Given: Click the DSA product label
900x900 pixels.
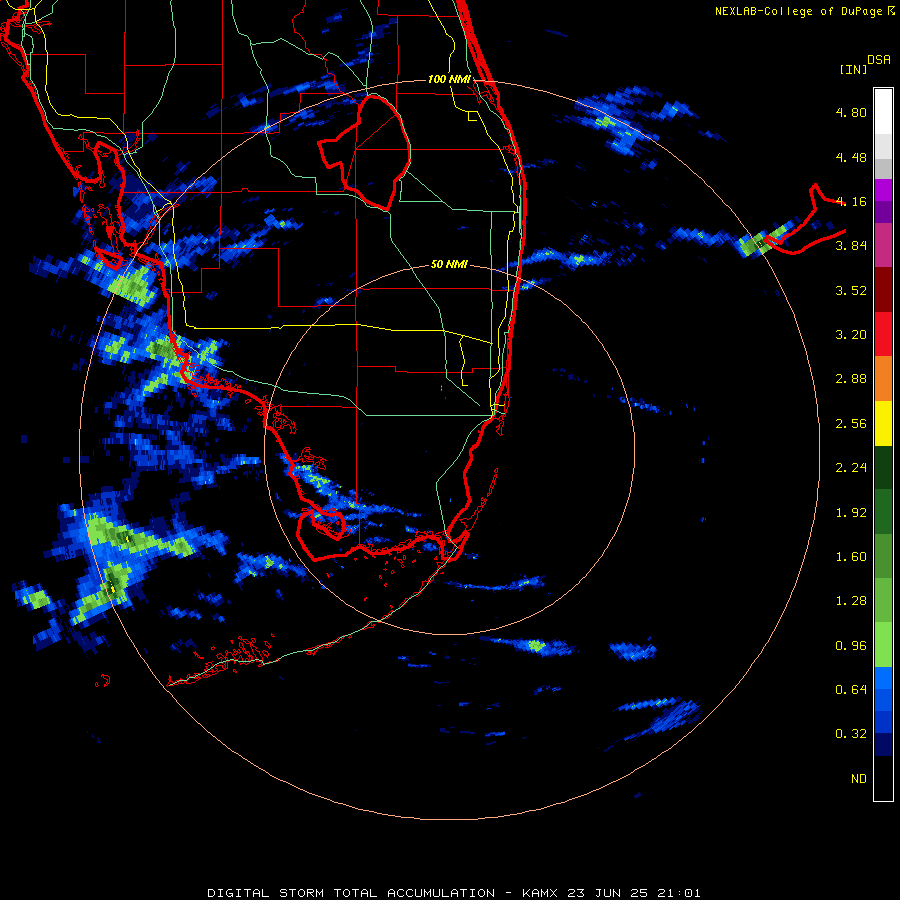Looking at the screenshot, I should click(879, 60).
